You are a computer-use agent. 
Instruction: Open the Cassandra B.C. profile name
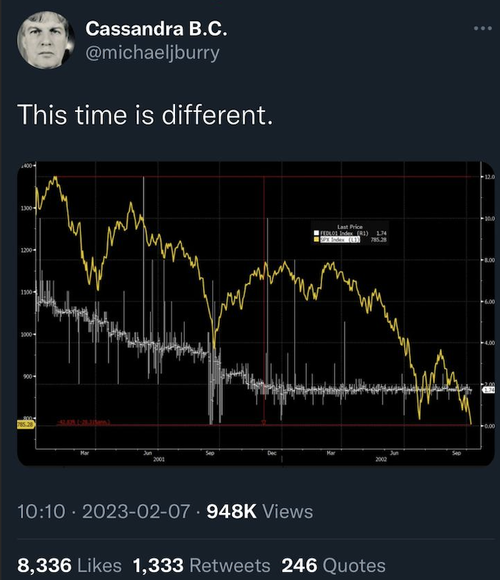point(156,28)
